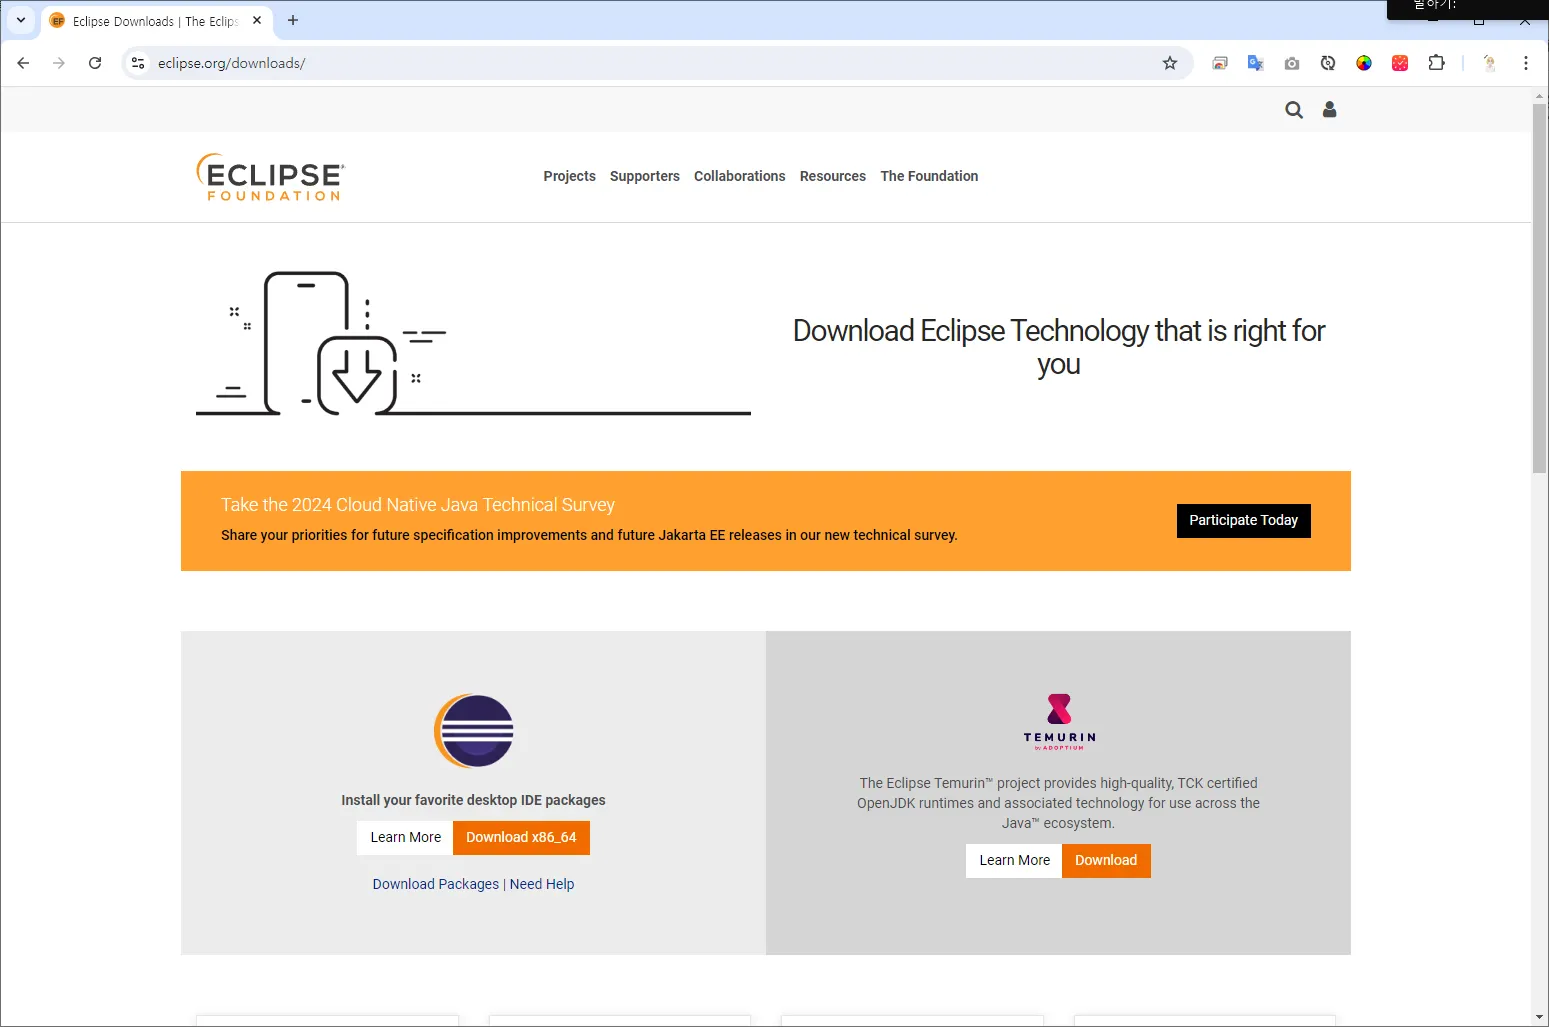
Task: Click the camera screenshot extension
Action: click(1292, 63)
